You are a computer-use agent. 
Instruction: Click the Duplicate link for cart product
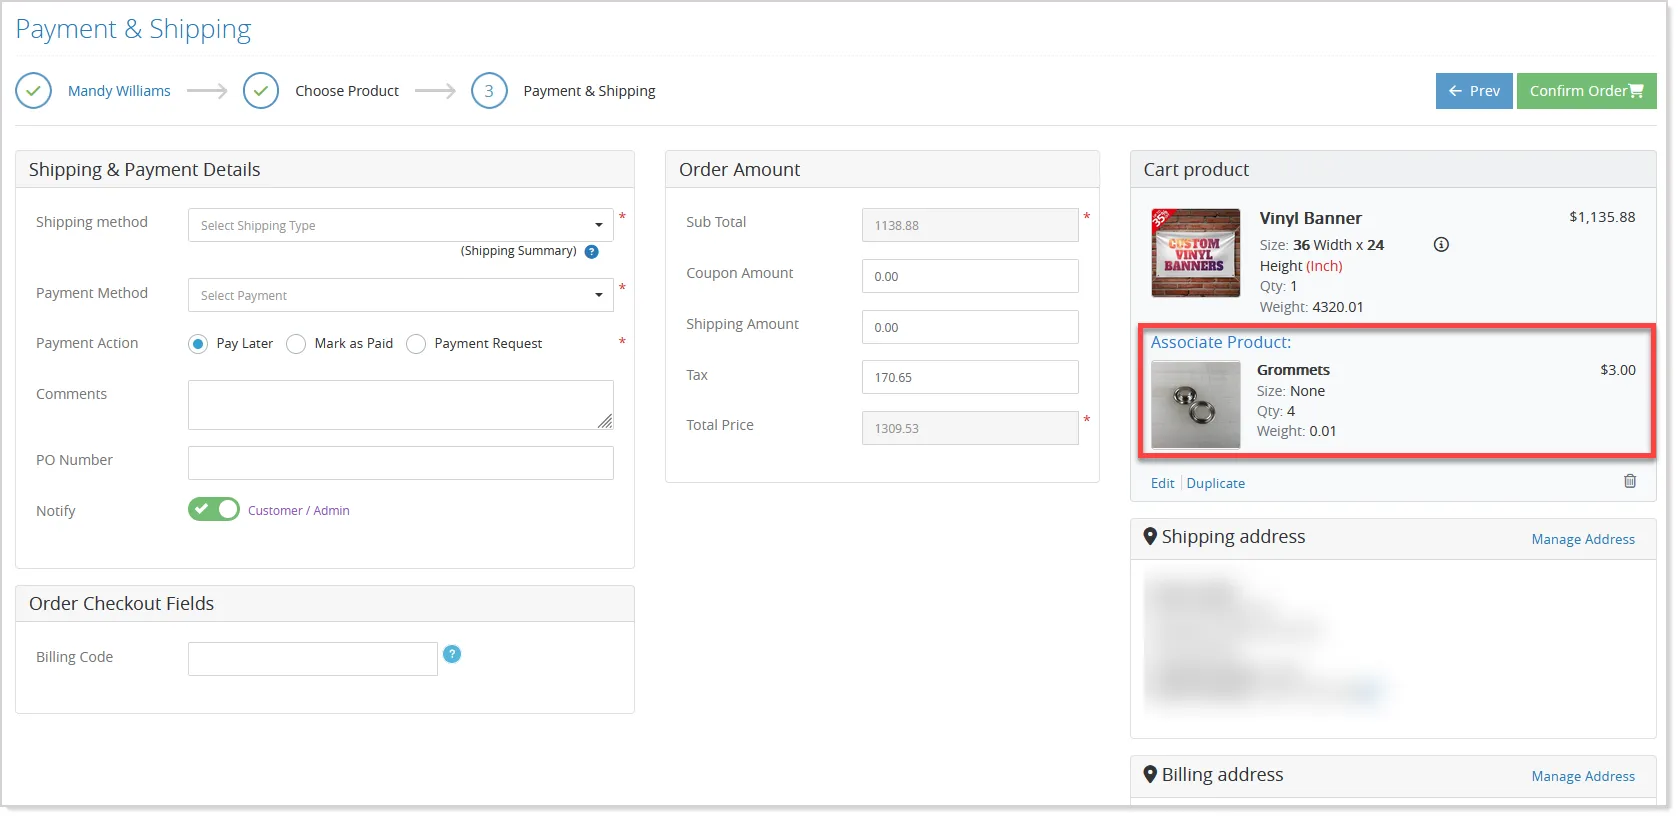[x=1216, y=483]
